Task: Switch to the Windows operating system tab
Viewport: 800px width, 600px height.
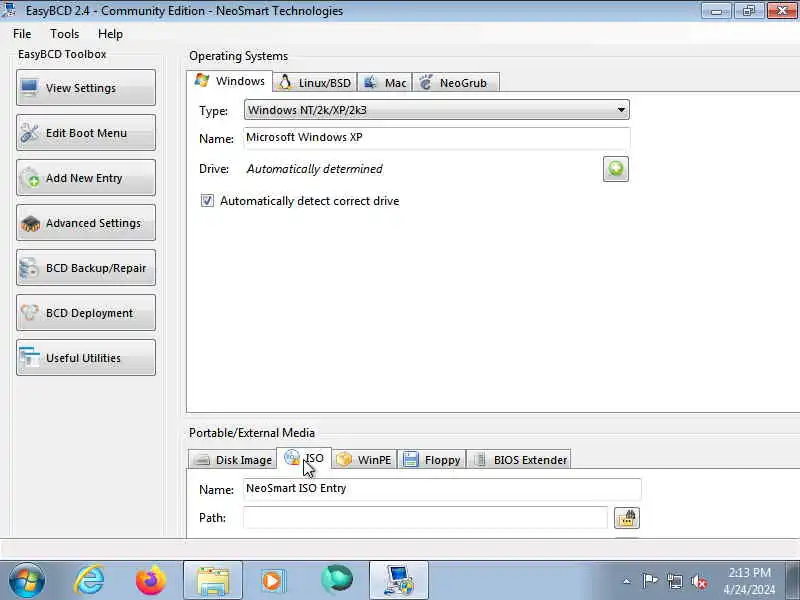Action: [x=230, y=81]
